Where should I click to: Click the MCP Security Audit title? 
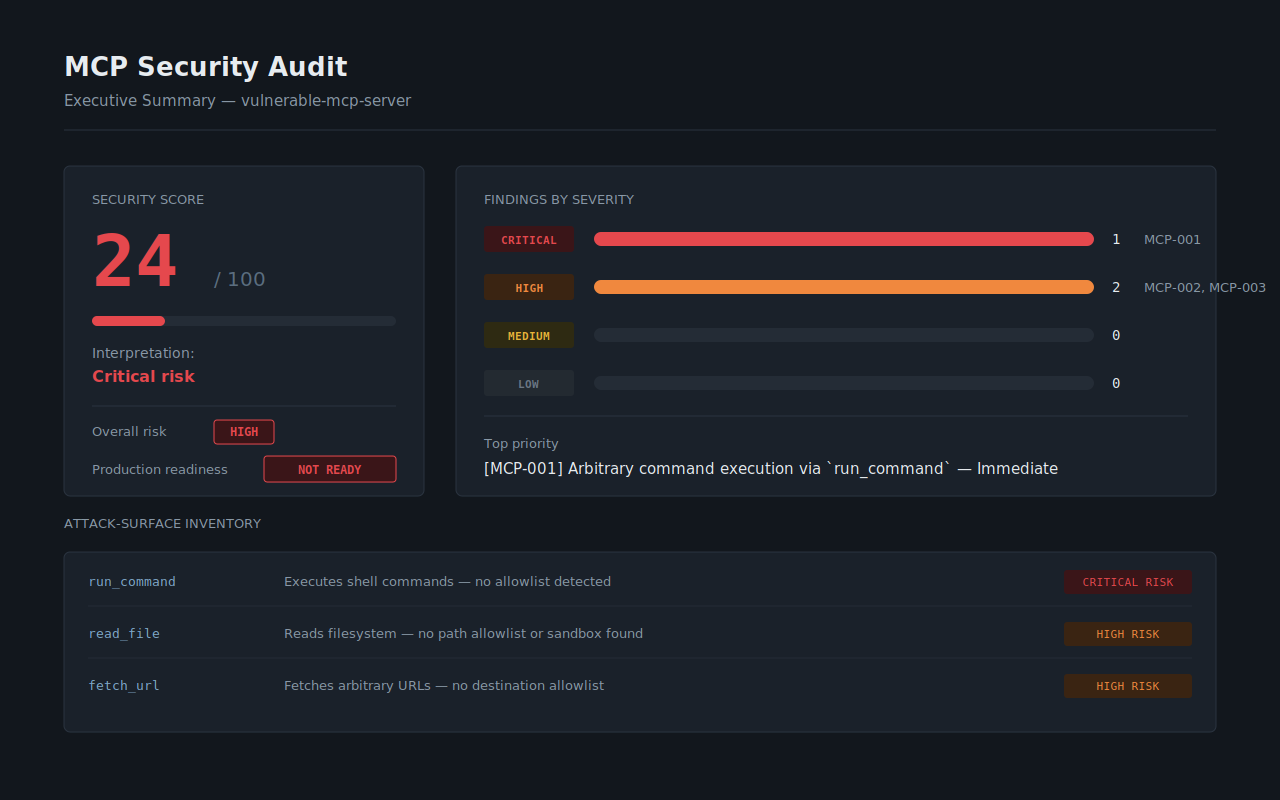tap(206, 67)
